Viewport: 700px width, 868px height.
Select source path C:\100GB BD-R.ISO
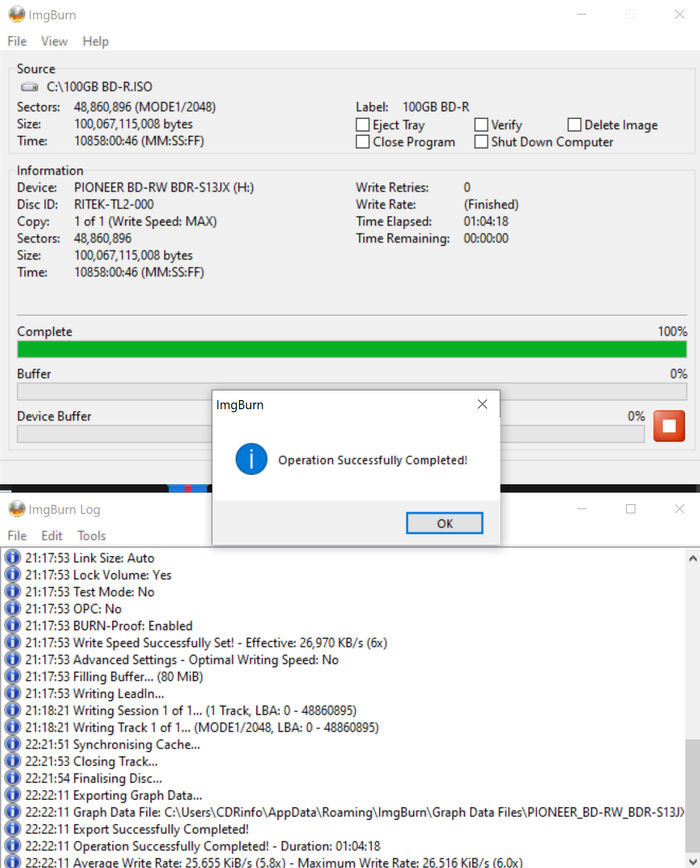point(99,87)
